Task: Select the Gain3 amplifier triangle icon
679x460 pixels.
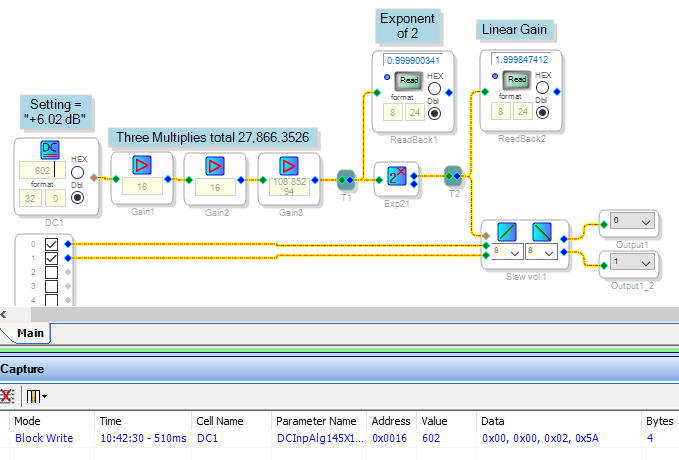Action: [x=289, y=166]
